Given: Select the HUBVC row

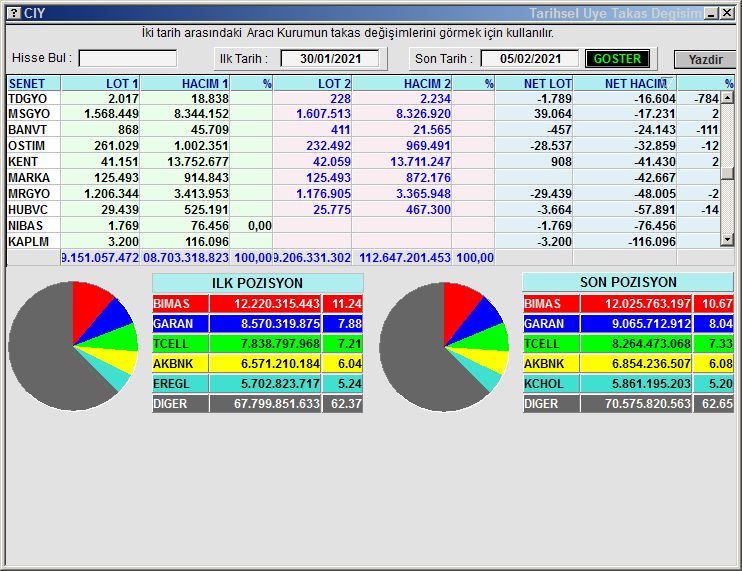Looking at the screenshot, I should (x=363, y=210).
